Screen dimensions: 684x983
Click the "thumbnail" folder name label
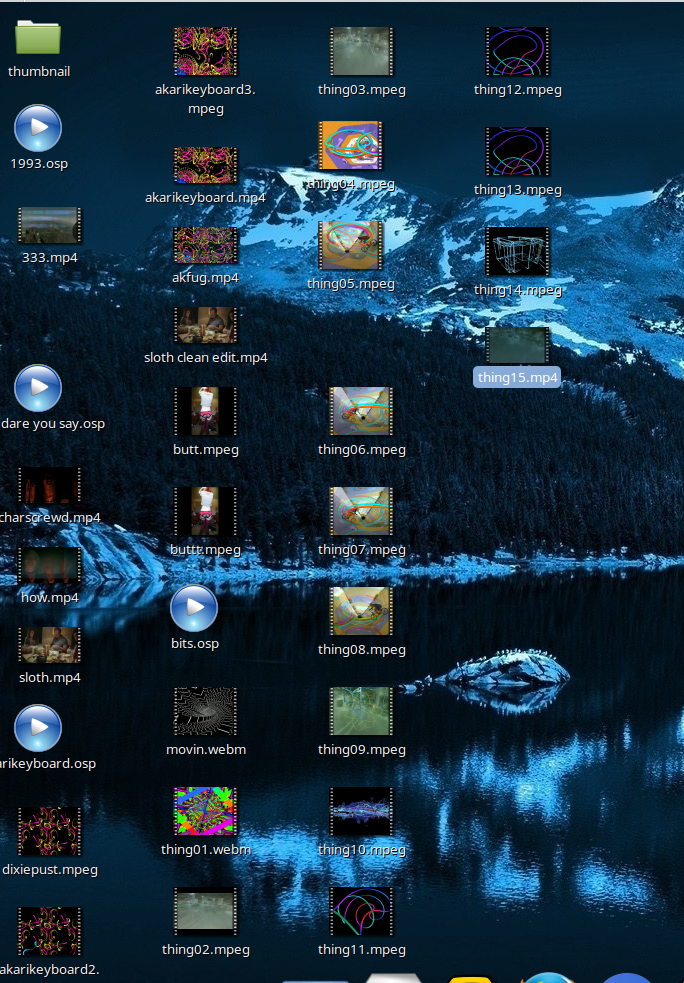(39, 71)
